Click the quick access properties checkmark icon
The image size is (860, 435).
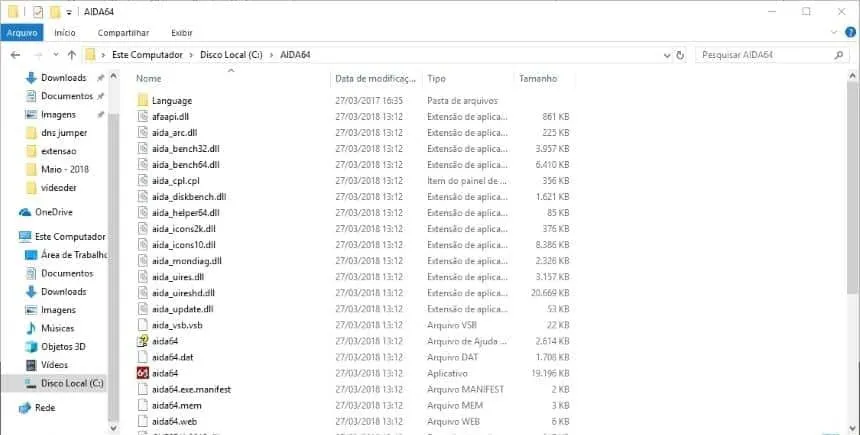(38, 12)
